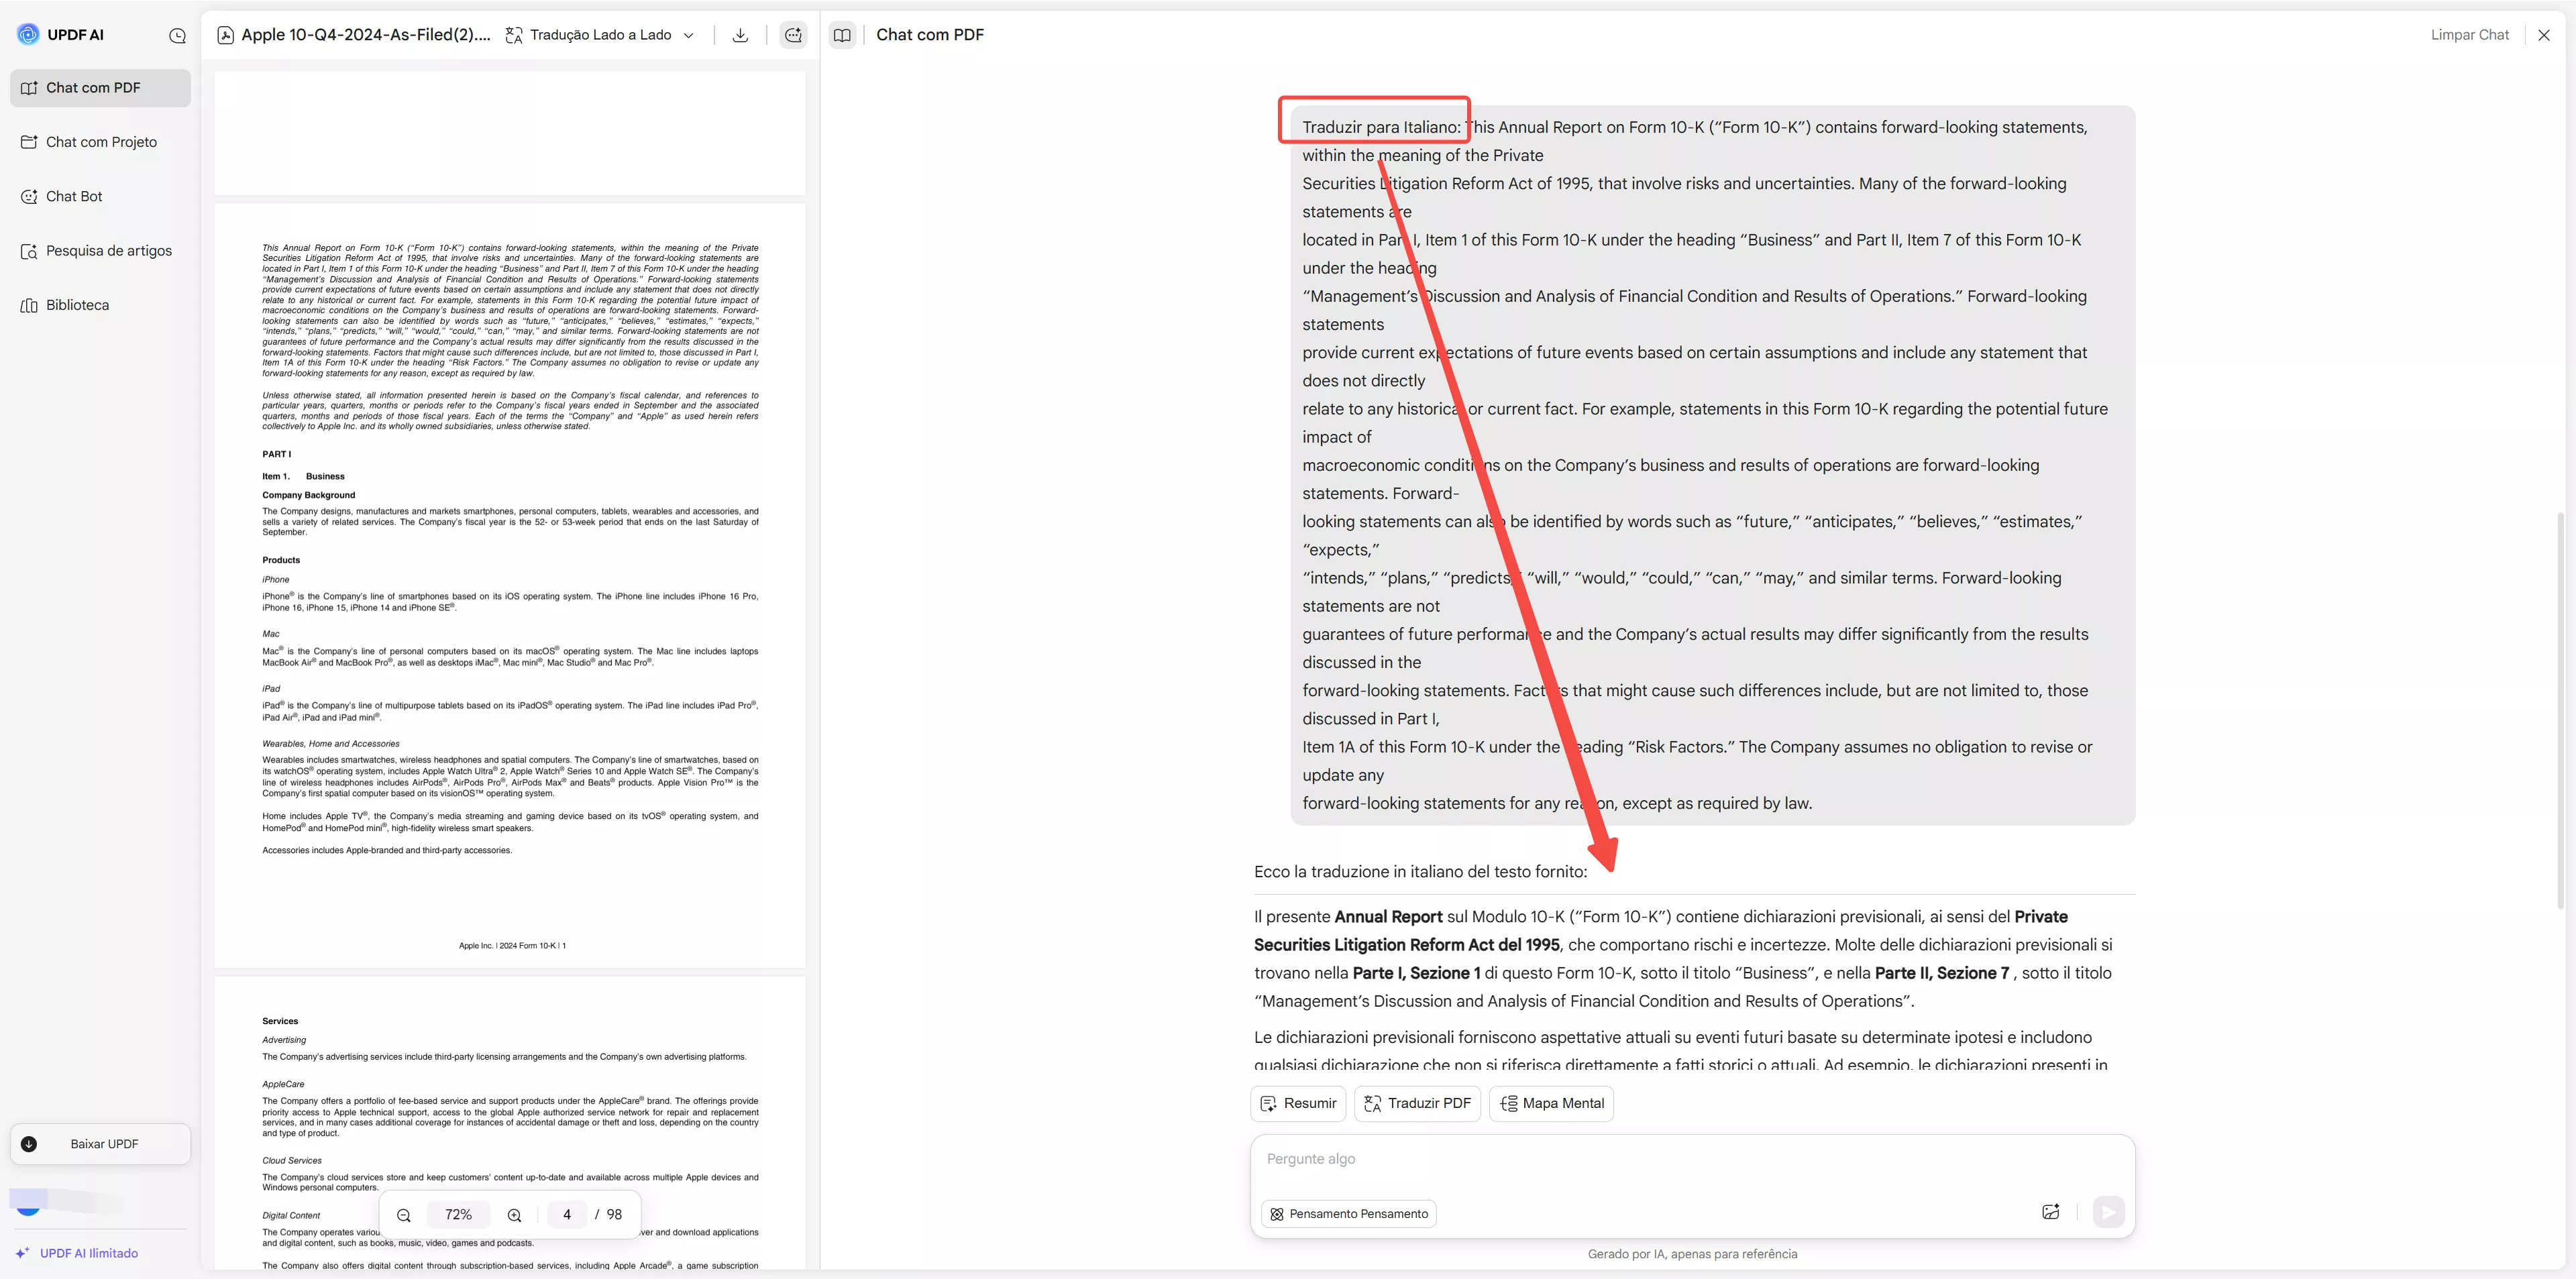
Task: Click the image upload icon in chat box
Action: (x=2050, y=1212)
